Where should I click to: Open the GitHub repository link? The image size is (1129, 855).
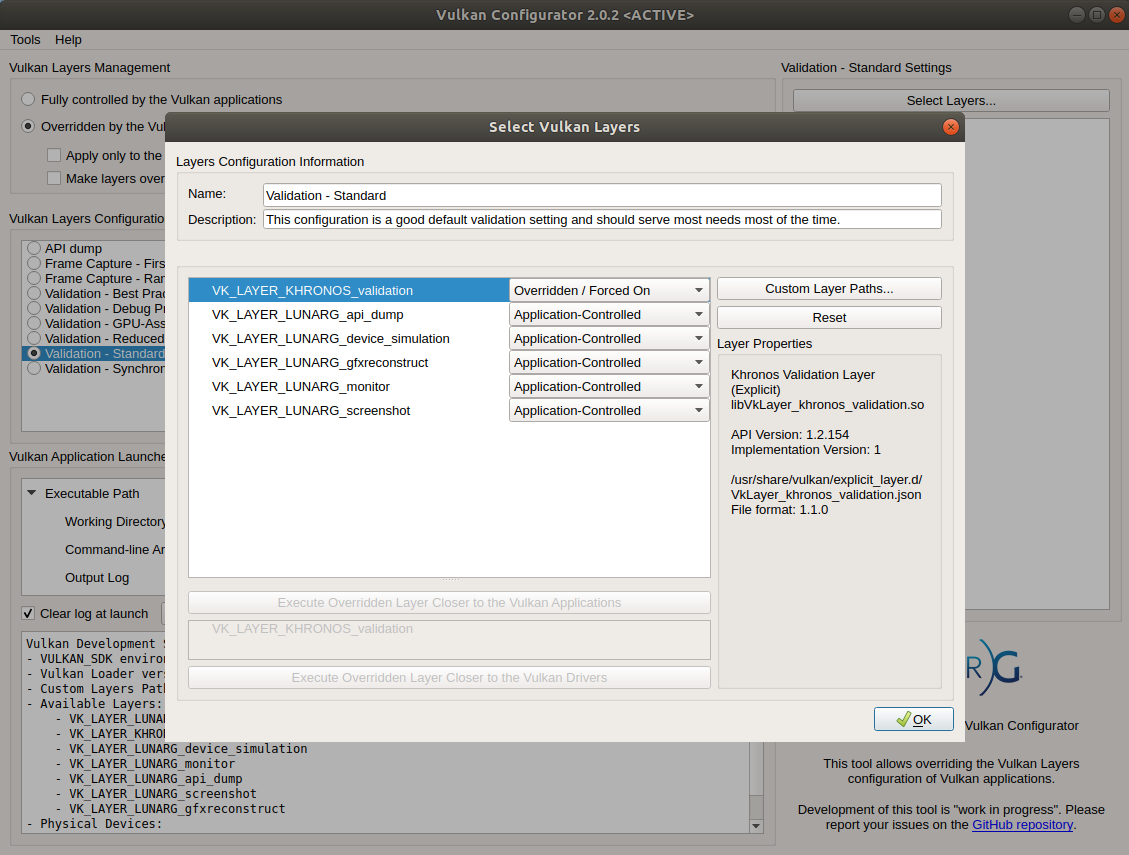click(x=1022, y=824)
